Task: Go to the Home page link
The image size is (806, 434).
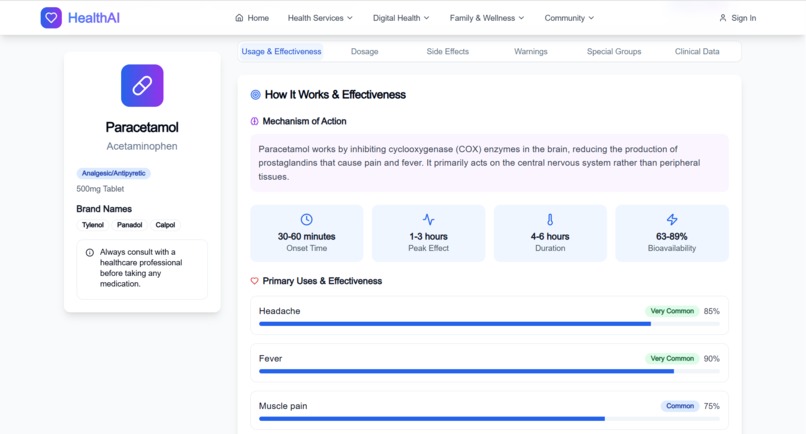Action: 252,18
